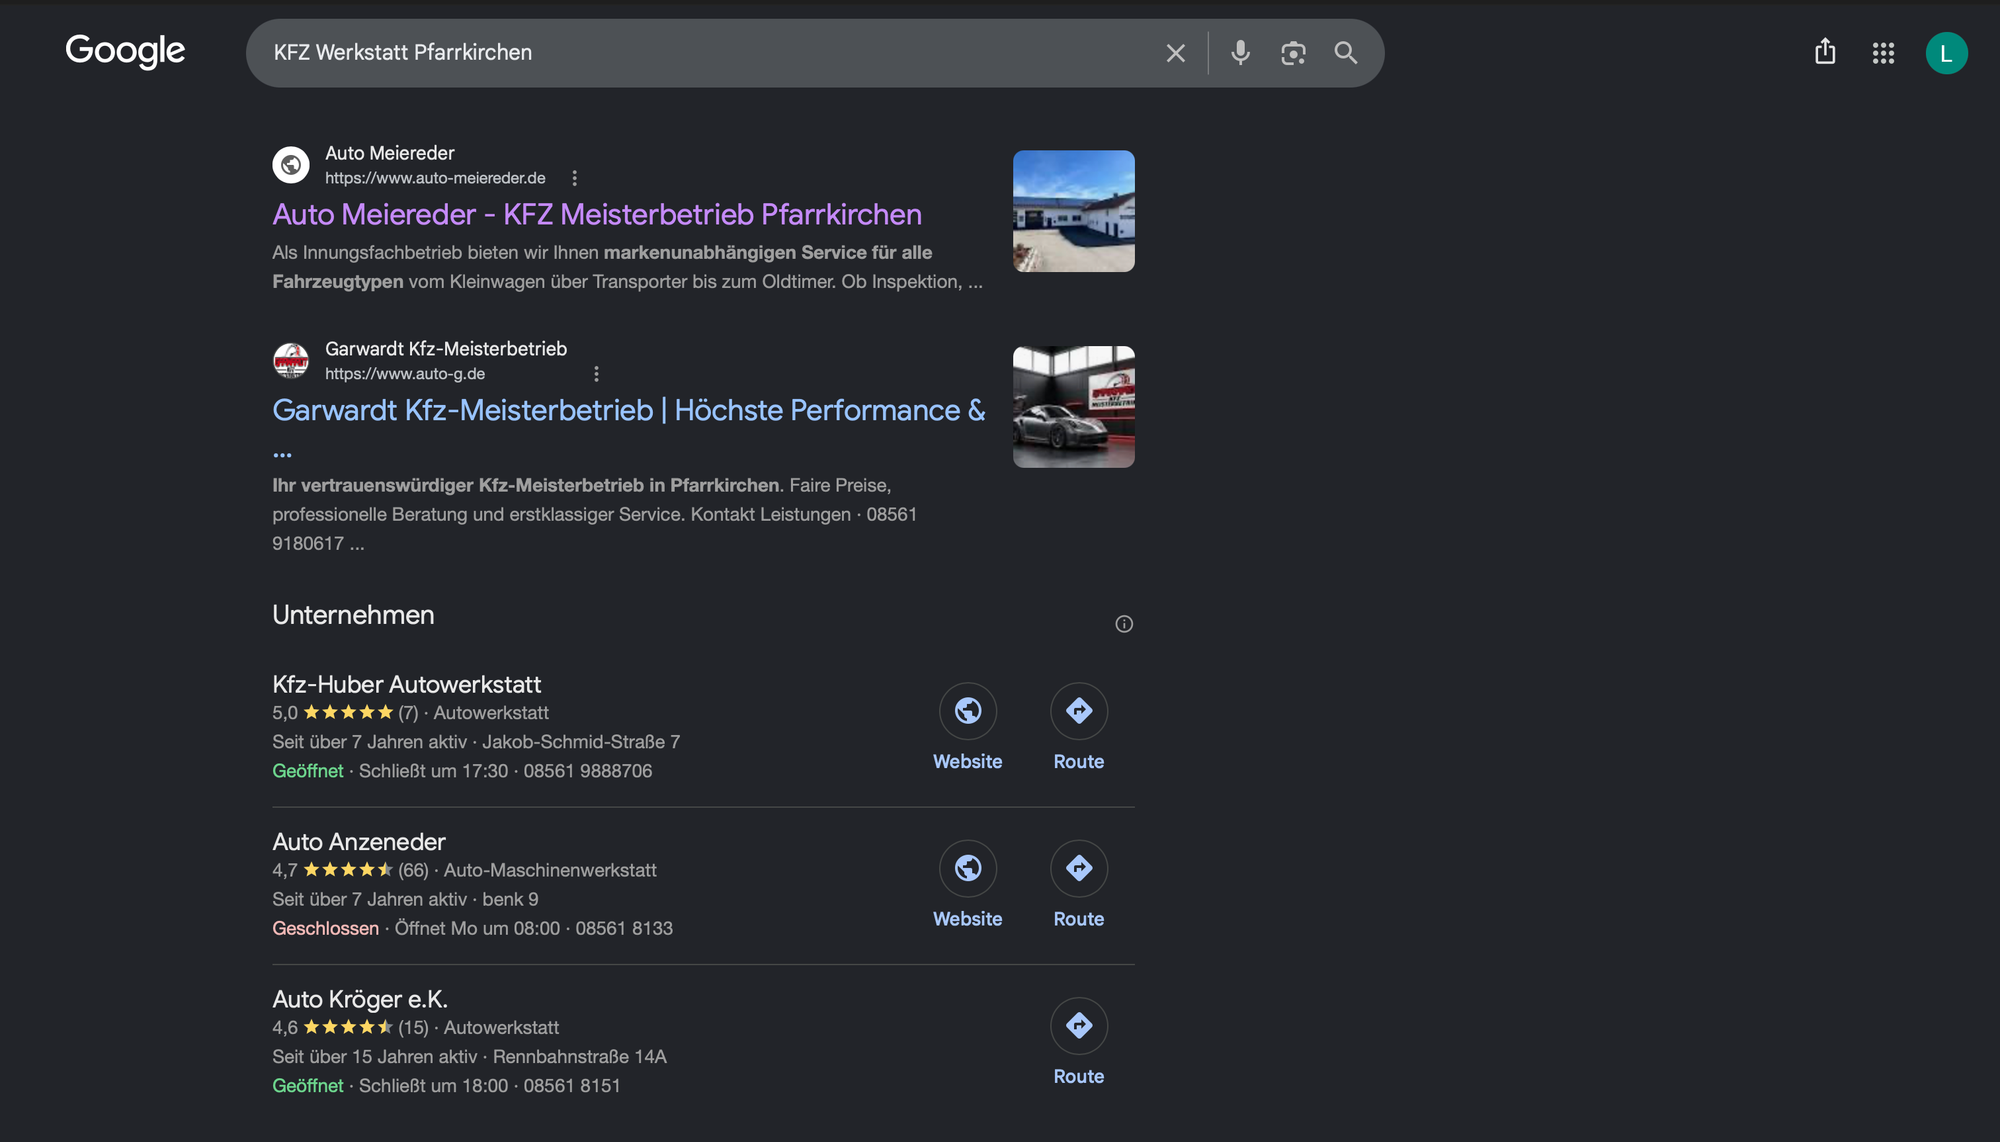Click Route label under Auto Kröger e.K.
The width and height of the screenshot is (2000, 1142).
tap(1079, 1077)
